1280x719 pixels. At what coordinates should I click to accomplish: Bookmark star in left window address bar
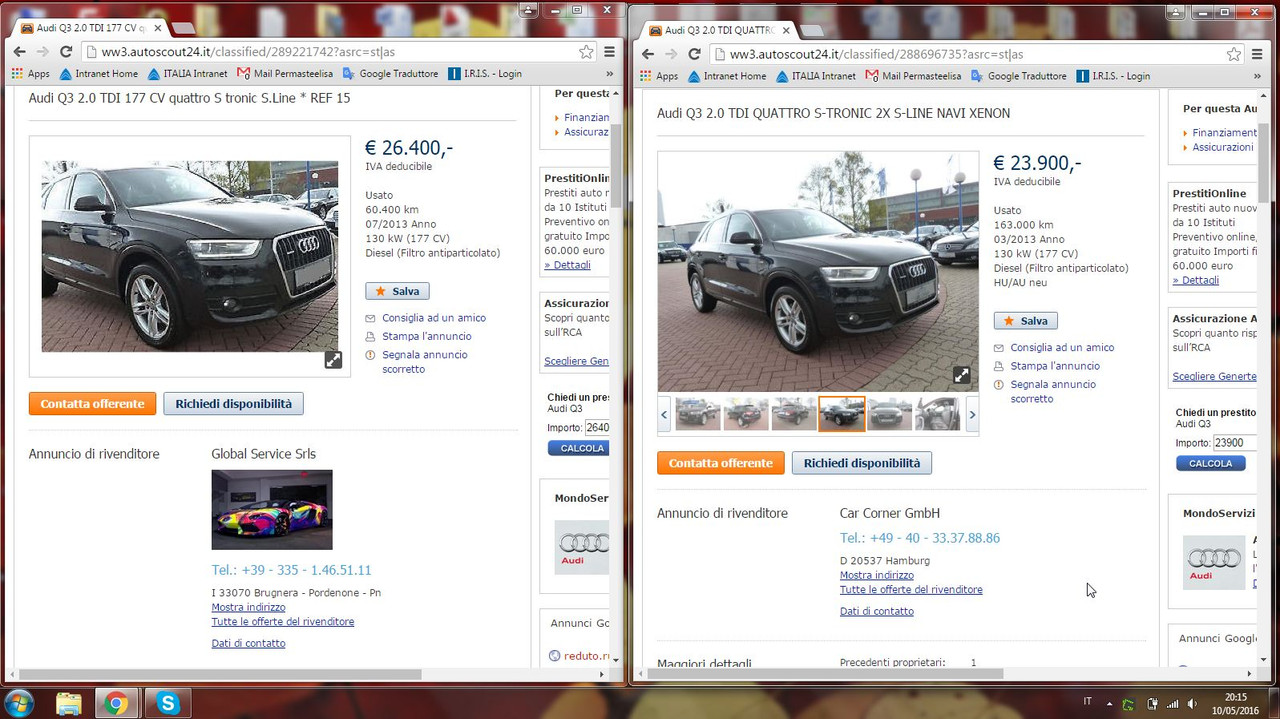coord(586,52)
